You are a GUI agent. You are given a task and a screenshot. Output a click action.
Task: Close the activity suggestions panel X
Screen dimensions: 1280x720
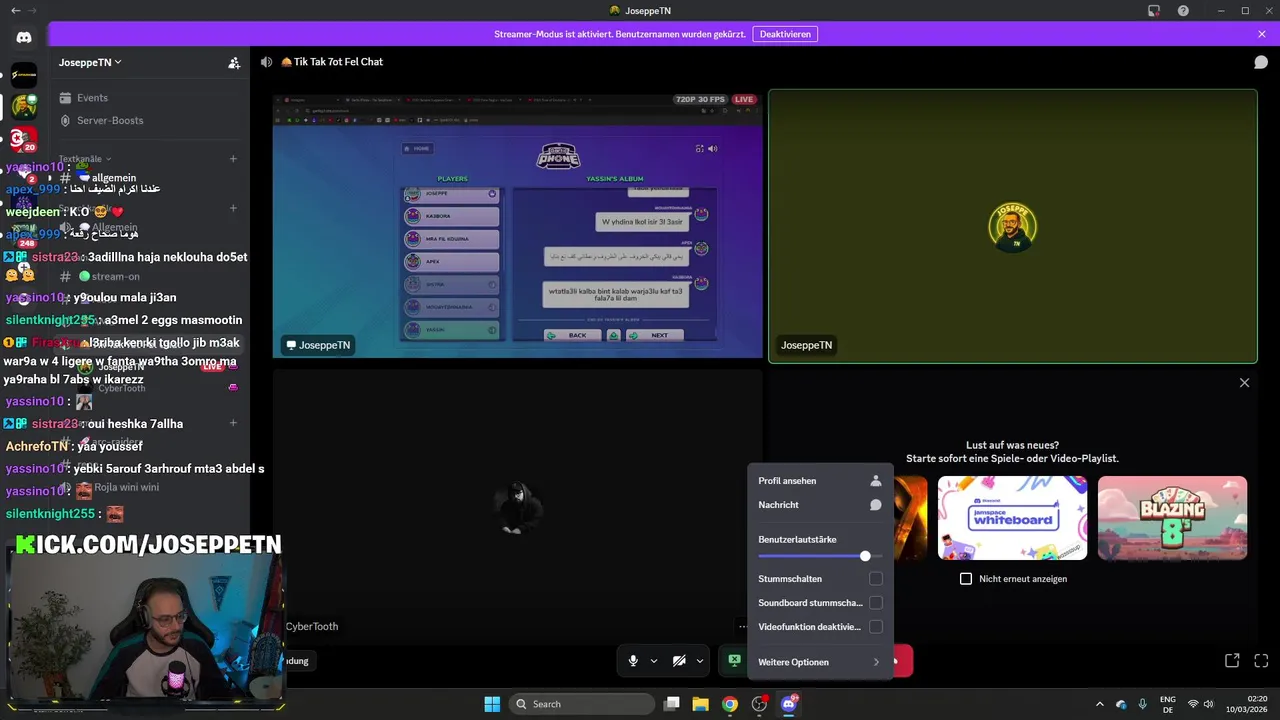tap(1244, 383)
